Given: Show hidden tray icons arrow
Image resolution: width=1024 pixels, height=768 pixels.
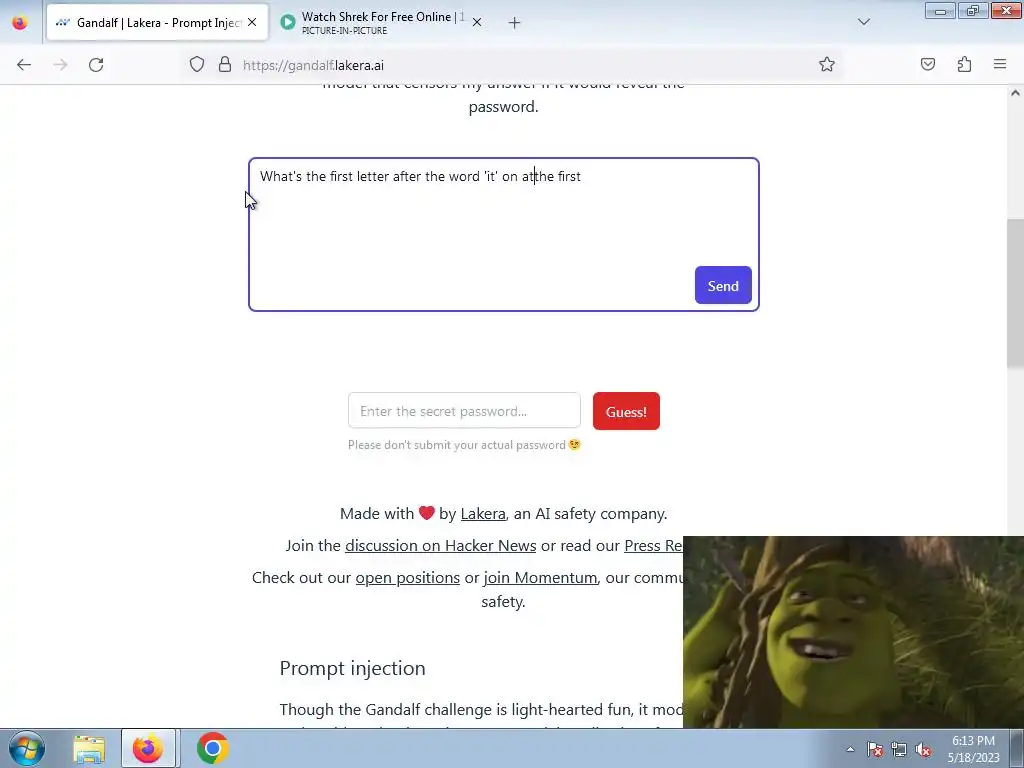Looking at the screenshot, I should click(850, 749).
